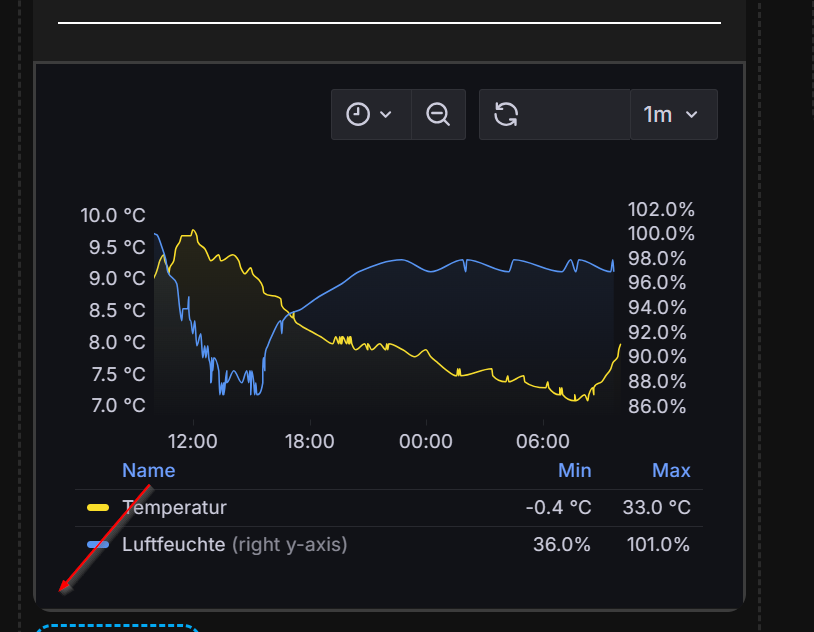Viewport: 814px width, 632px height.
Task: Zoom out the time range
Action: tap(438, 114)
